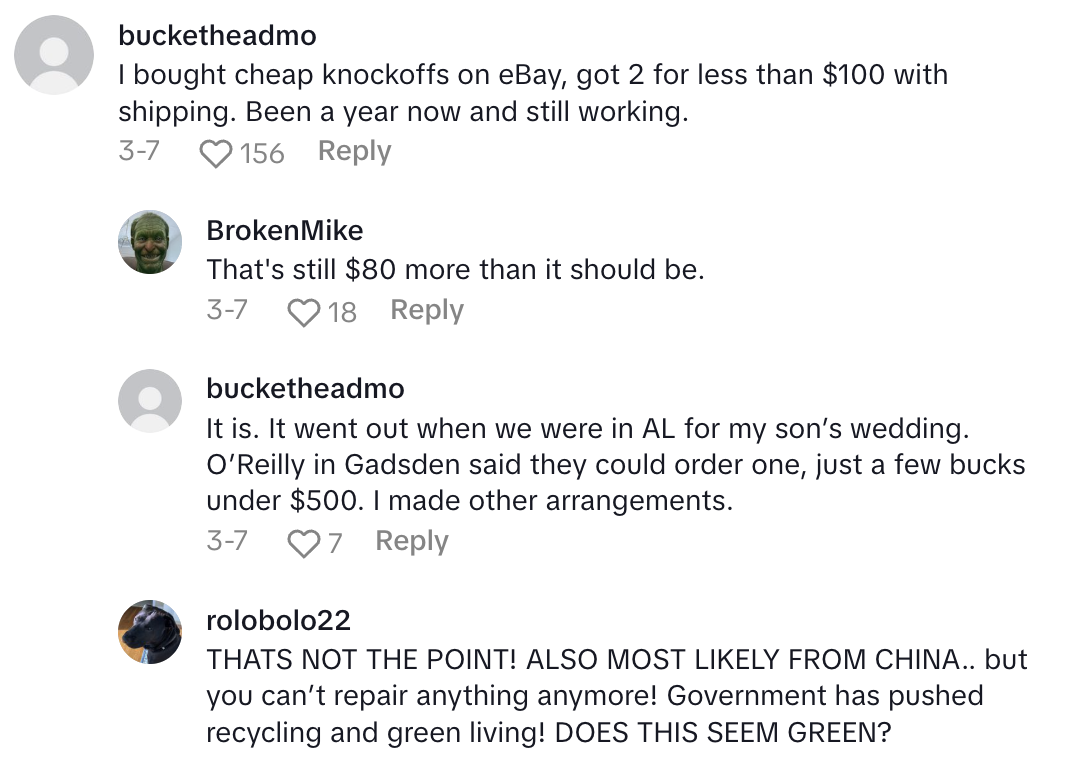Reply to BrokenMike's comment
Image resolution: width=1070 pixels, height=760 pixels.
tap(427, 311)
